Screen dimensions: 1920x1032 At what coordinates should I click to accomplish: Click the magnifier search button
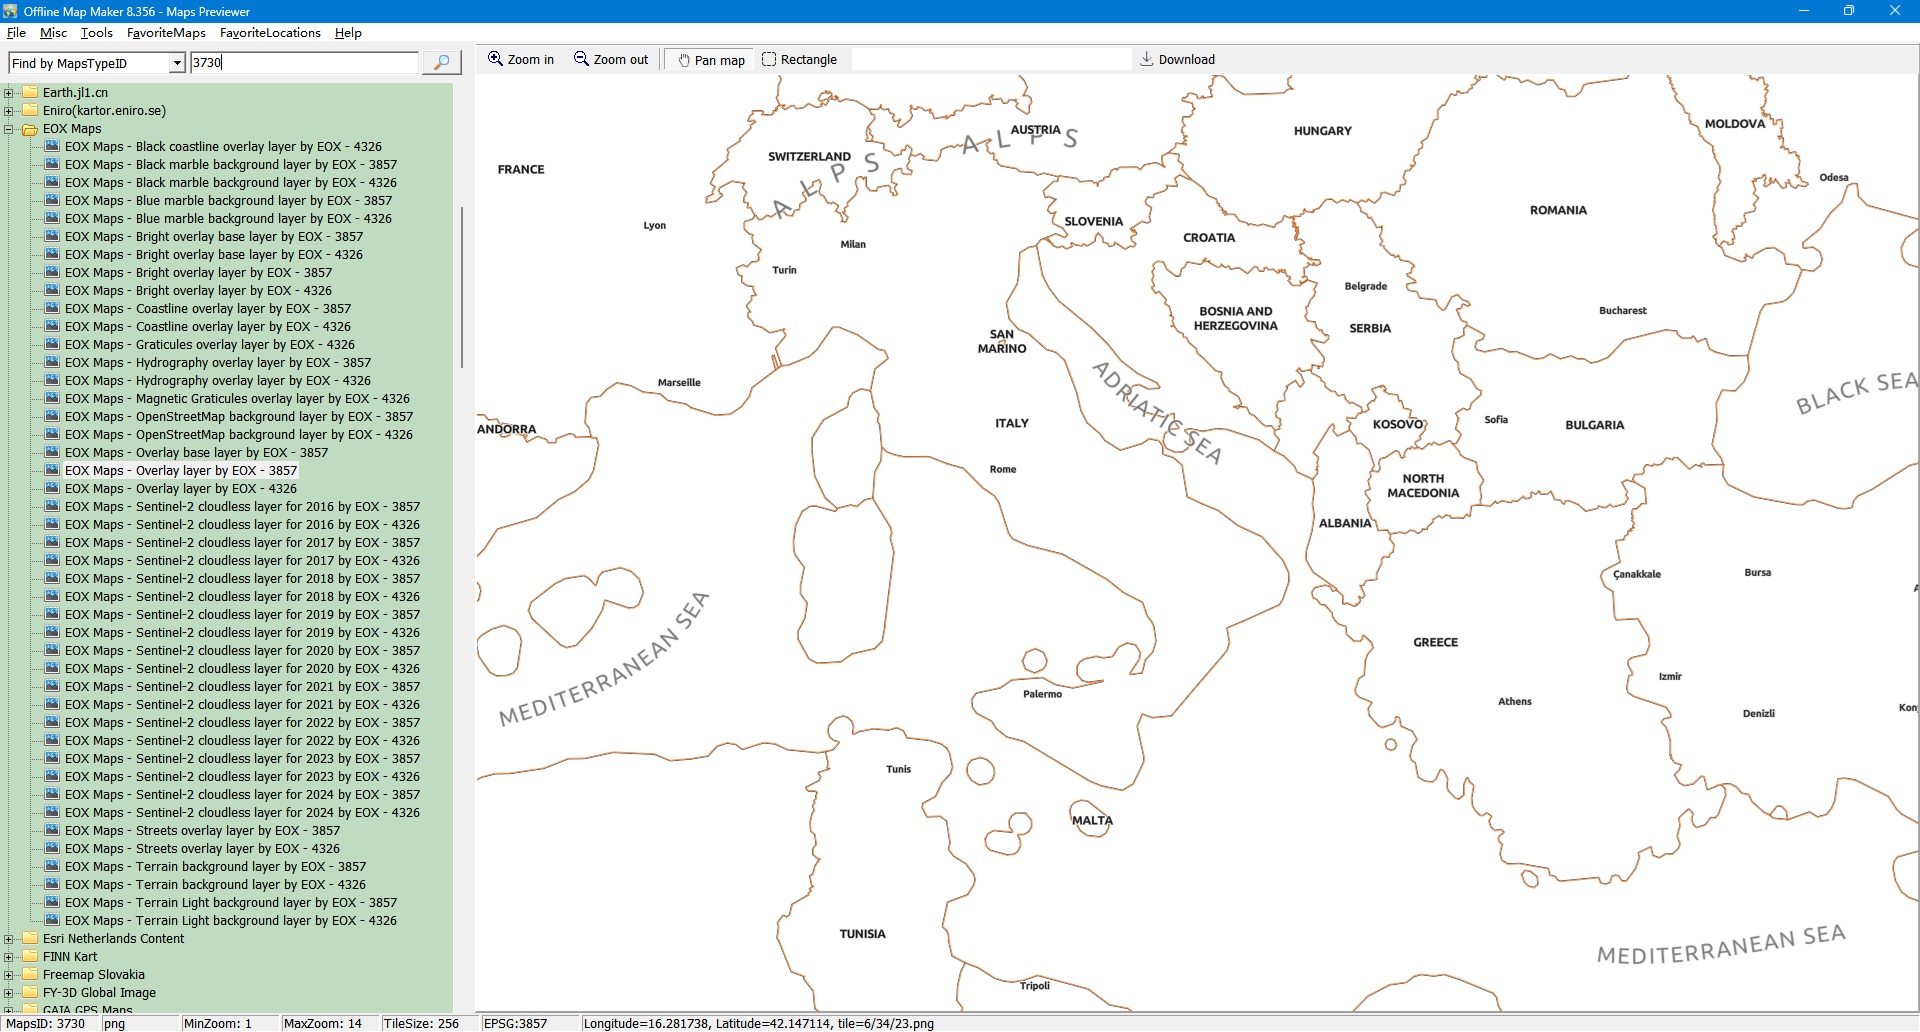(x=441, y=62)
